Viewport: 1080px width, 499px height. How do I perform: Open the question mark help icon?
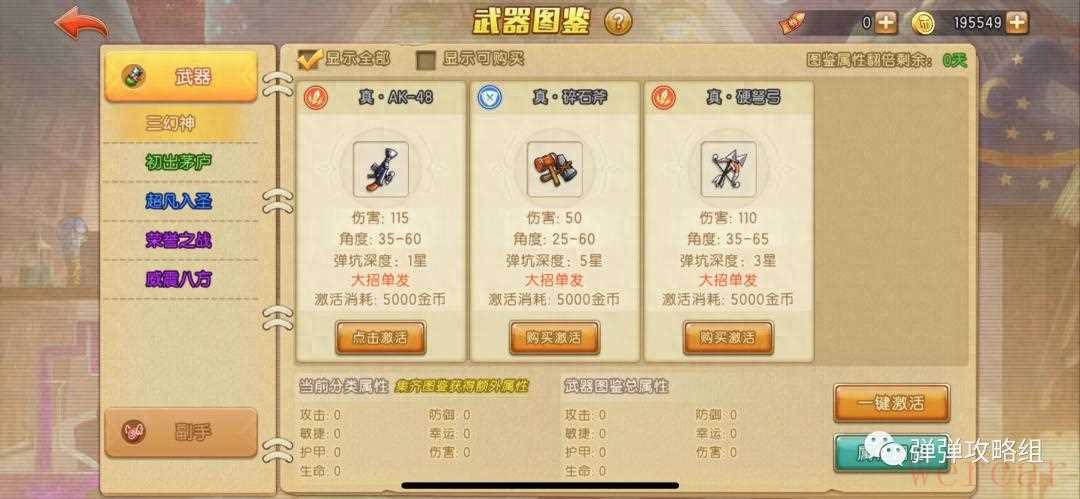tap(618, 23)
